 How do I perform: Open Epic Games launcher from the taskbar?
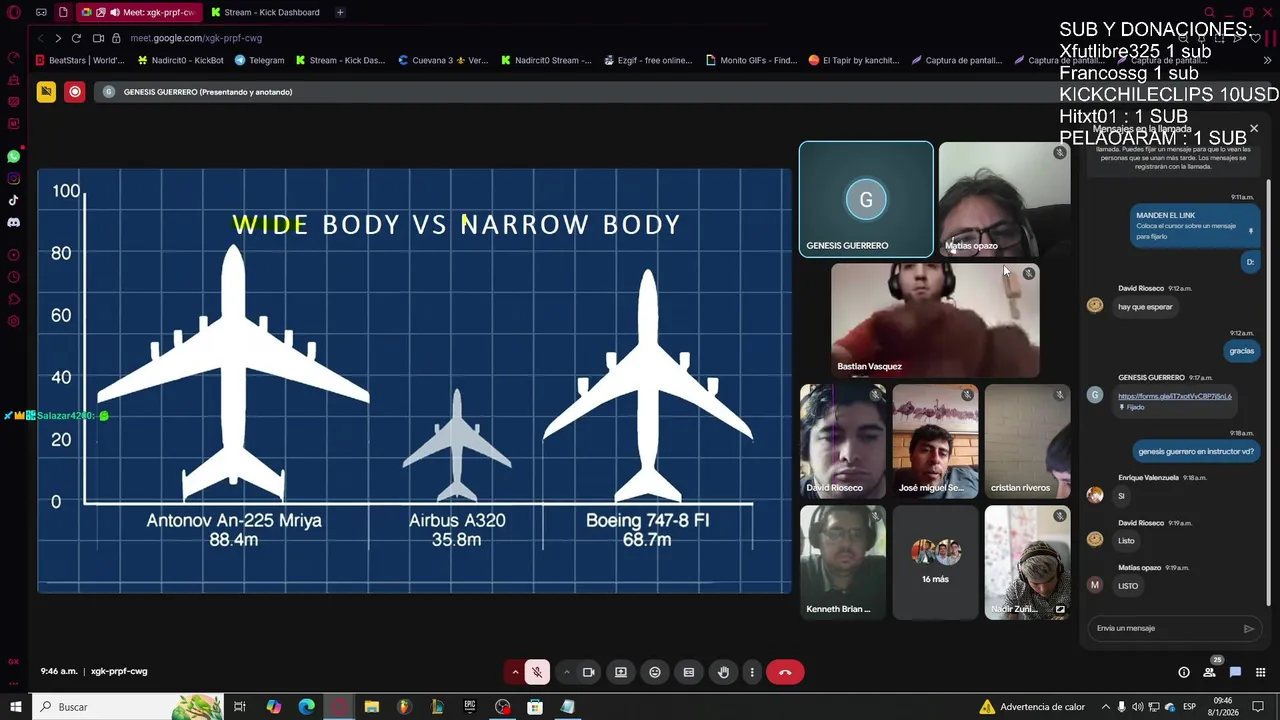(x=470, y=707)
